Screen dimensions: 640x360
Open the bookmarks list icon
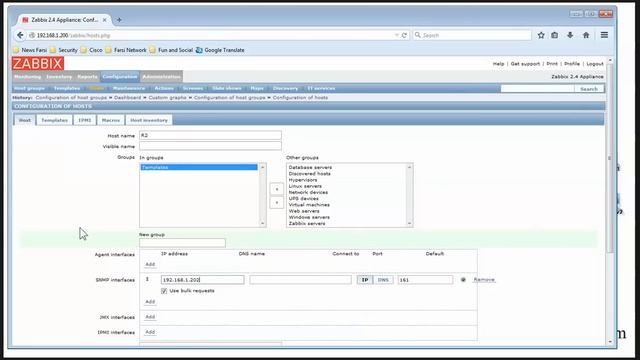click(x=555, y=36)
